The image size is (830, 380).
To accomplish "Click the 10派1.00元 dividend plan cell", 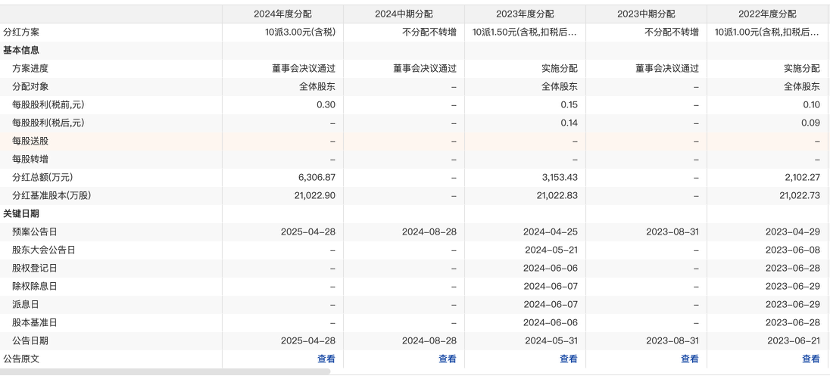I will (768, 32).
